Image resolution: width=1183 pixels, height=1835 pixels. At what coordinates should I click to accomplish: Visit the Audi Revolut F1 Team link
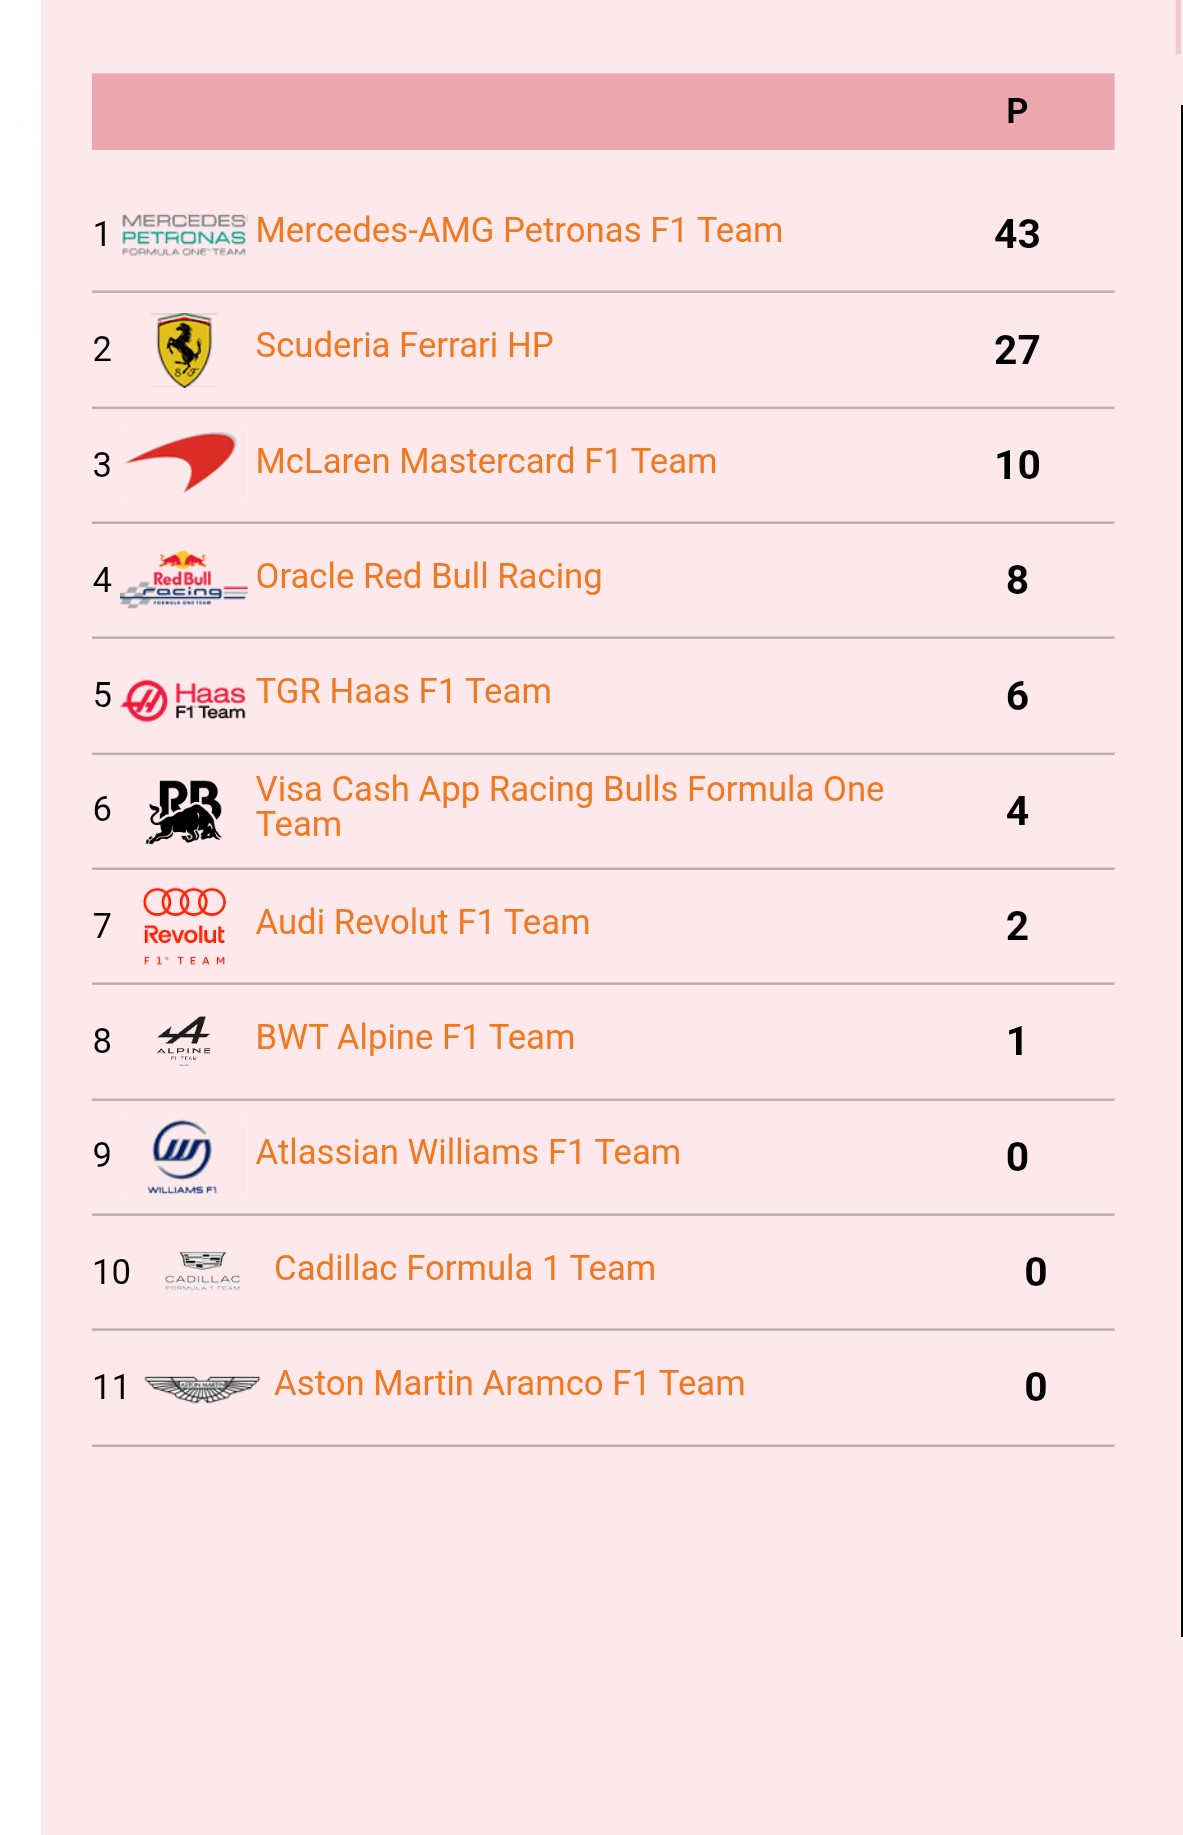pyautogui.click(x=423, y=923)
